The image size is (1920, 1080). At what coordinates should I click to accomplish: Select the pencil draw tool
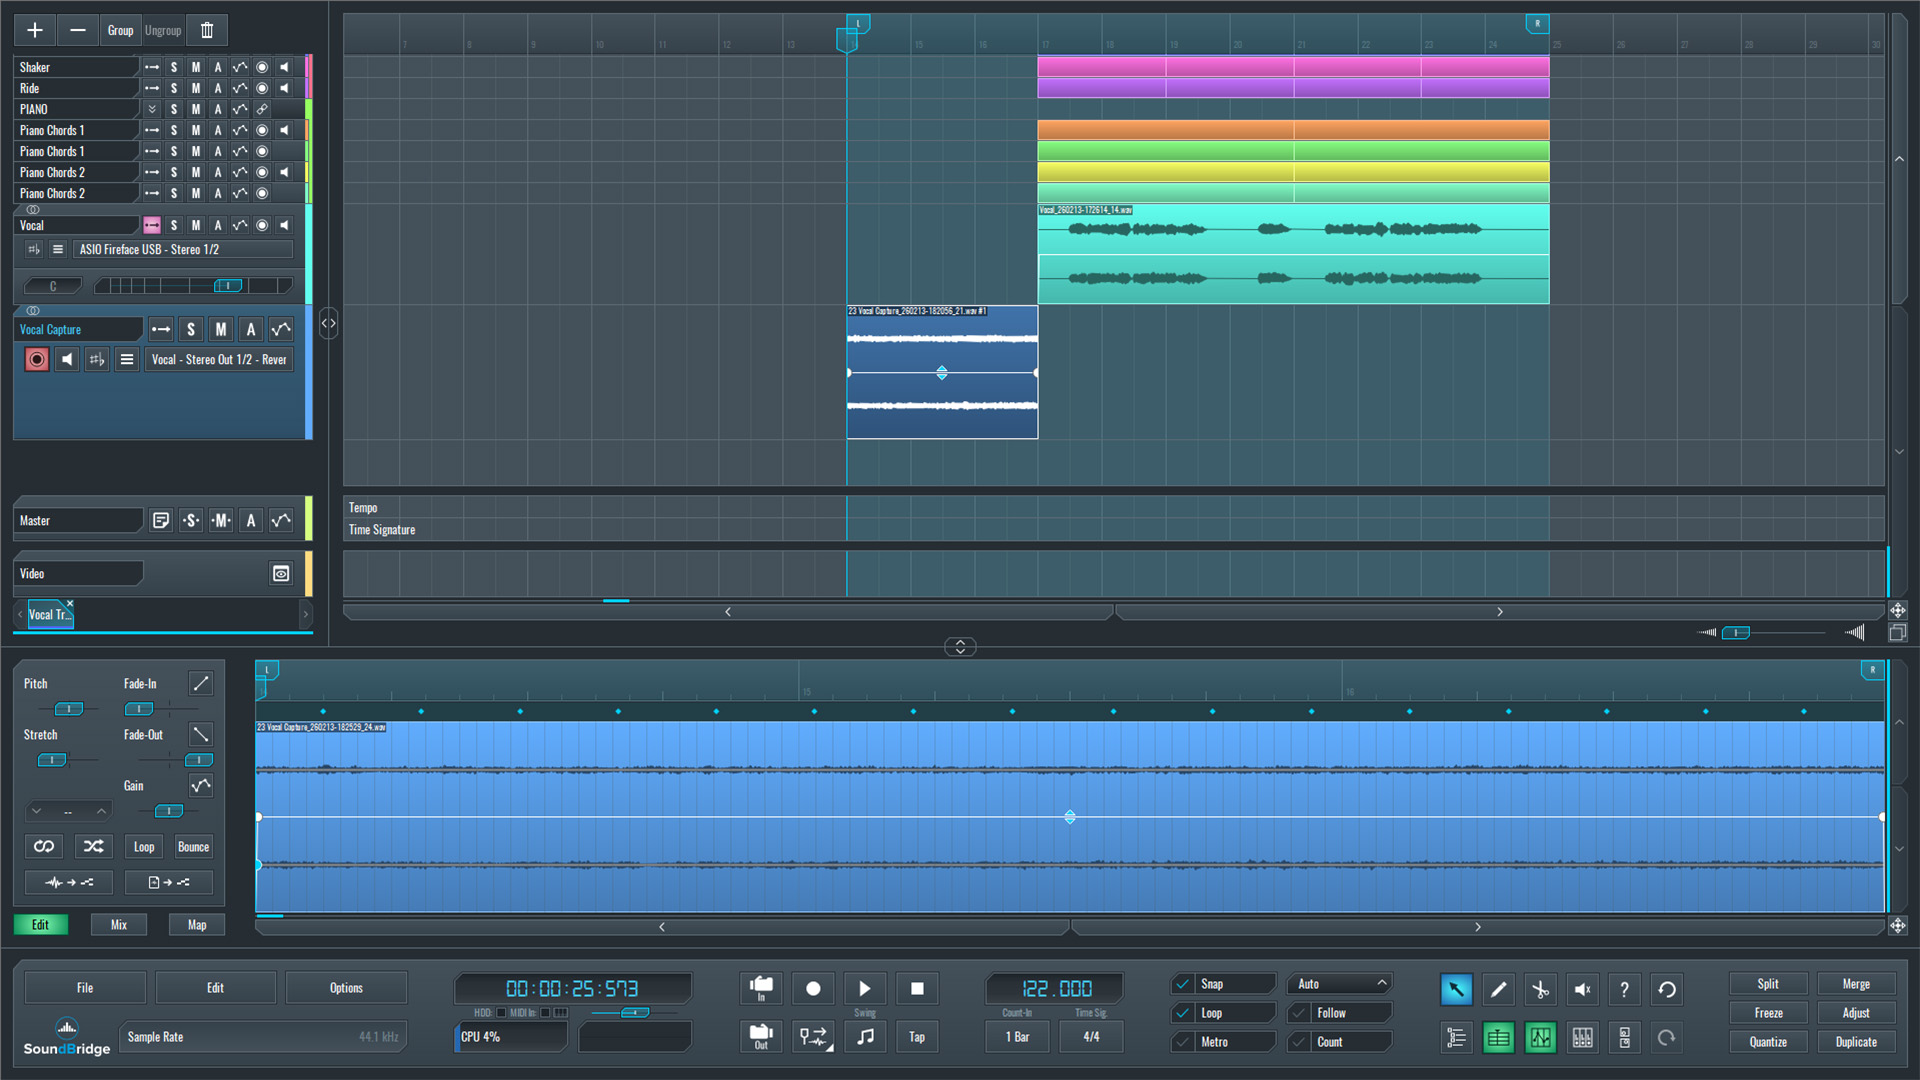point(1498,989)
